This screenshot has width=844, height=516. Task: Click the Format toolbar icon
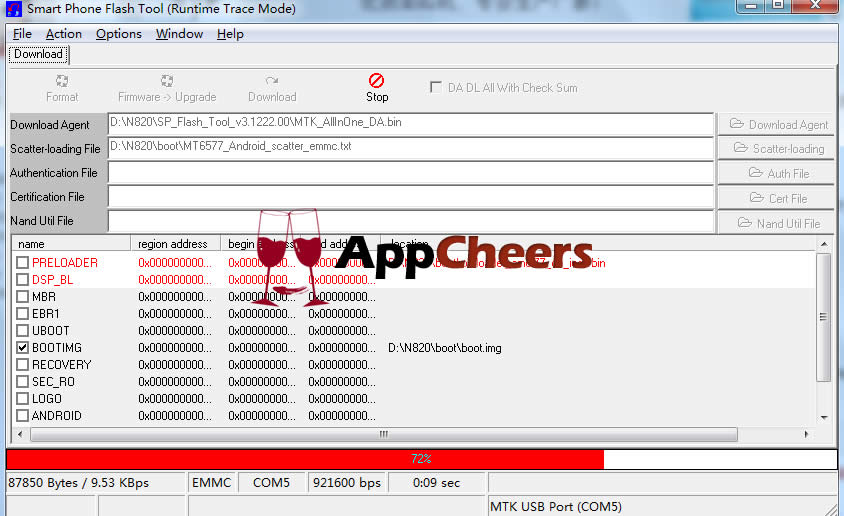point(62,81)
